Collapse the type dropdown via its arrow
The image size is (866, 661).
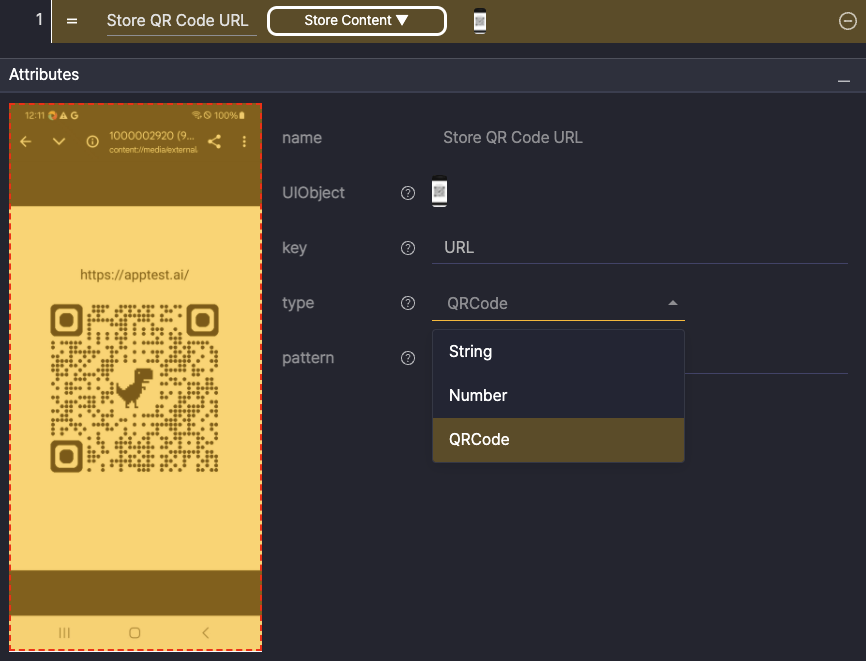pos(672,303)
